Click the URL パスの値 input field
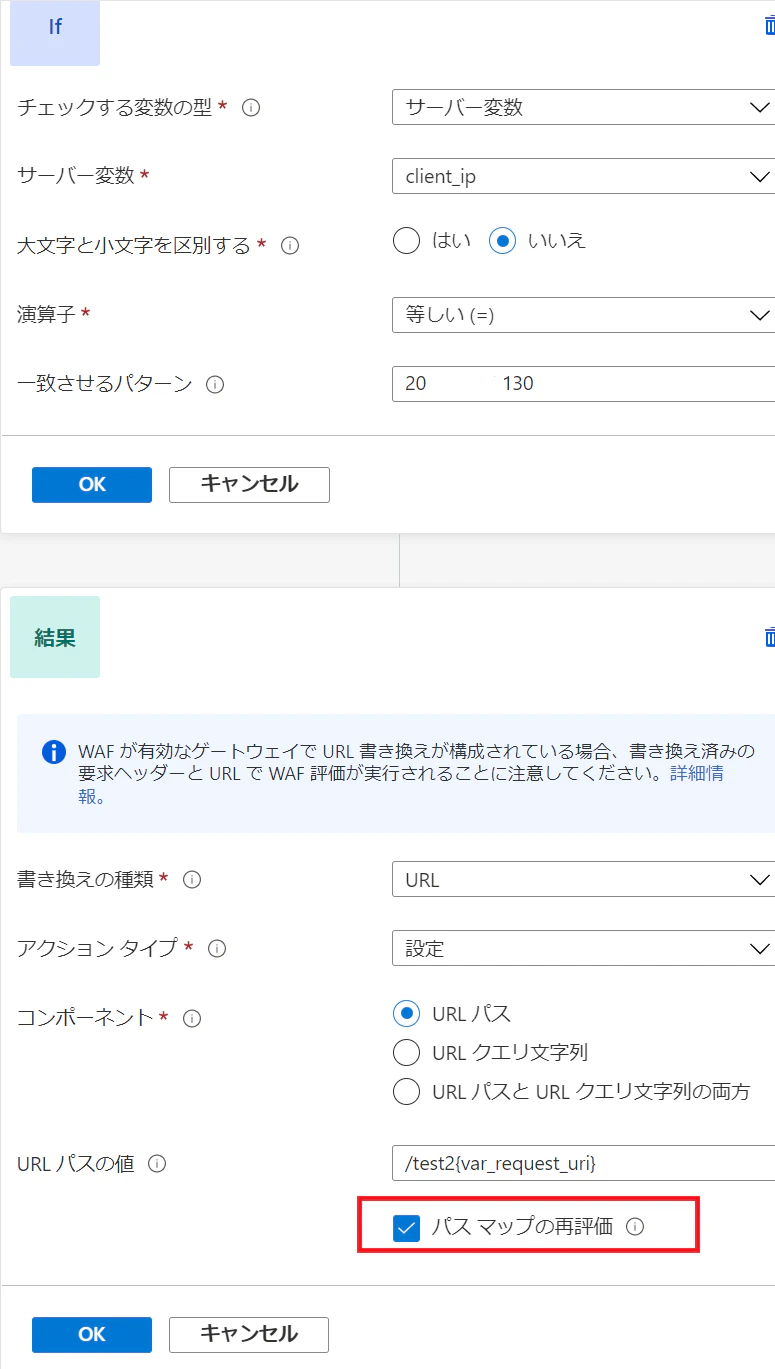 click(583, 1163)
